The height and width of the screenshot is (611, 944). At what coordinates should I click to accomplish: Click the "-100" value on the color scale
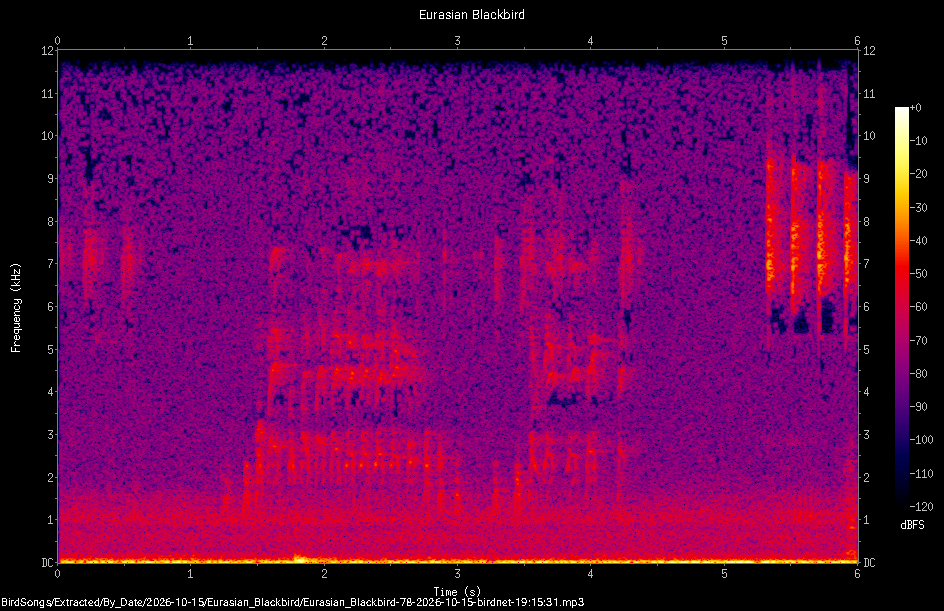click(922, 440)
